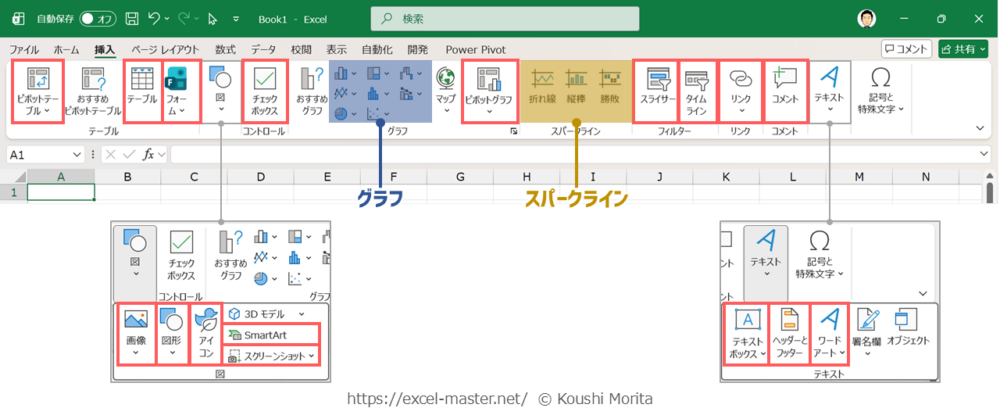Insert a pie chart from main ribbon
Image resolution: width=1000 pixels, height=408 pixels.
(341, 114)
